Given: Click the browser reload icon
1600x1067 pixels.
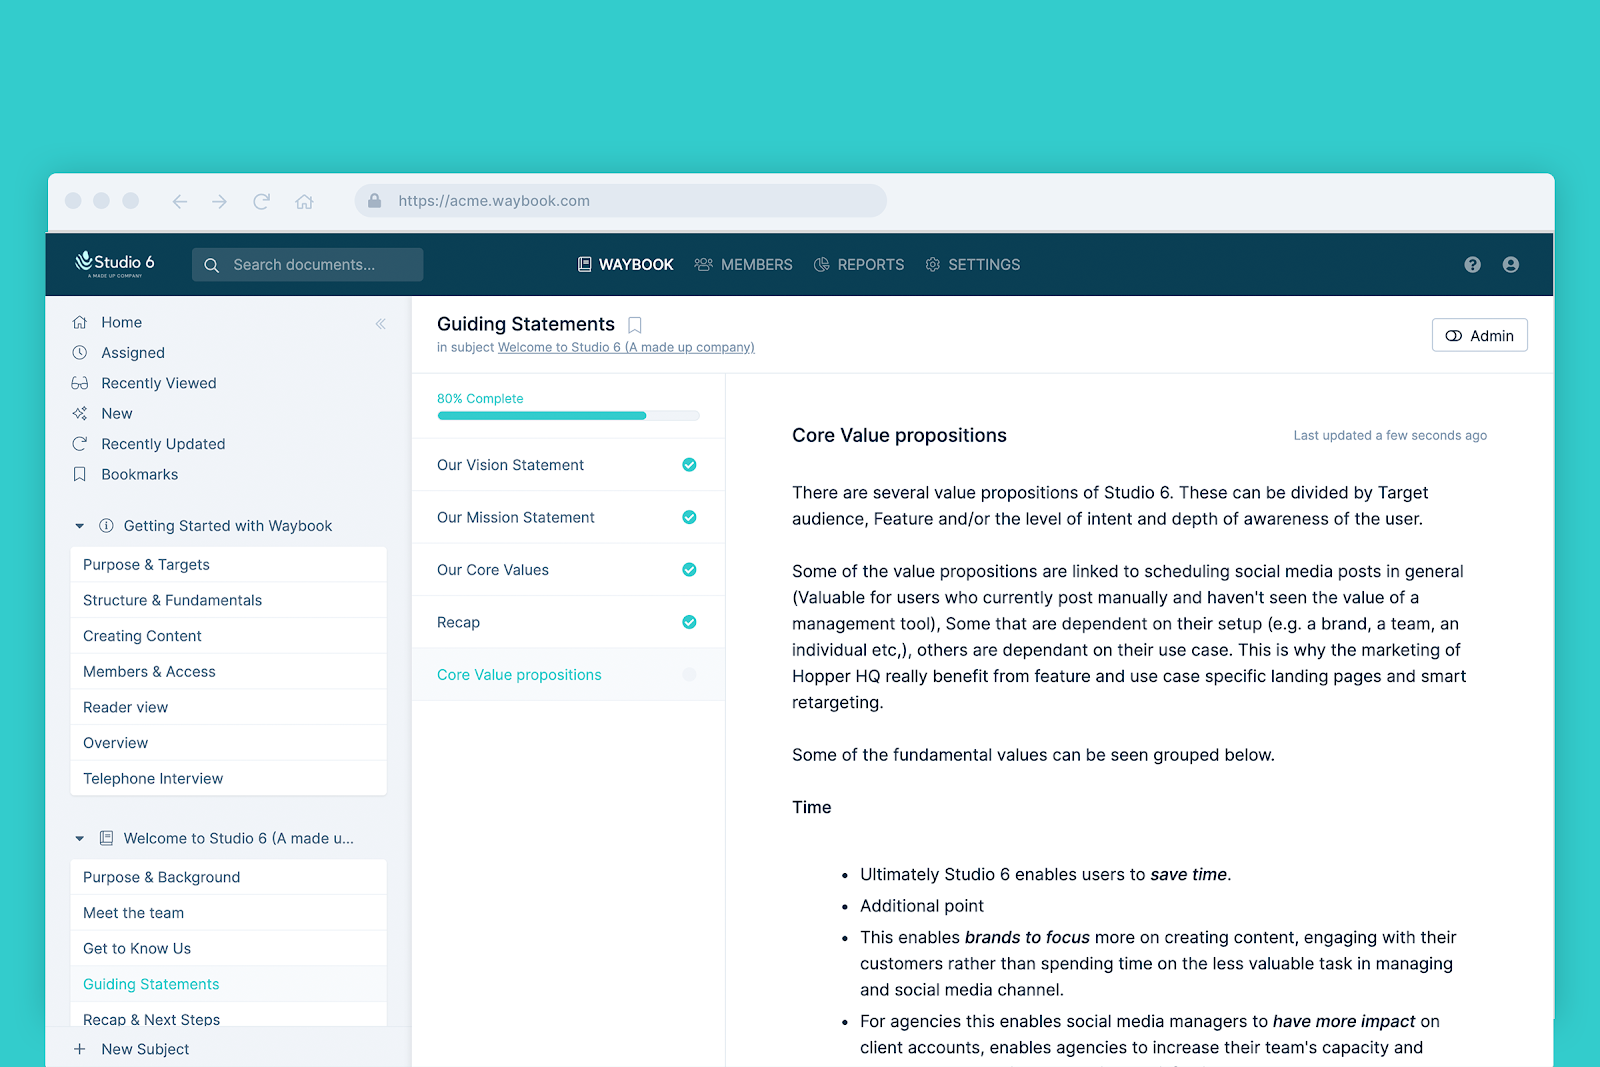Looking at the screenshot, I should (262, 201).
